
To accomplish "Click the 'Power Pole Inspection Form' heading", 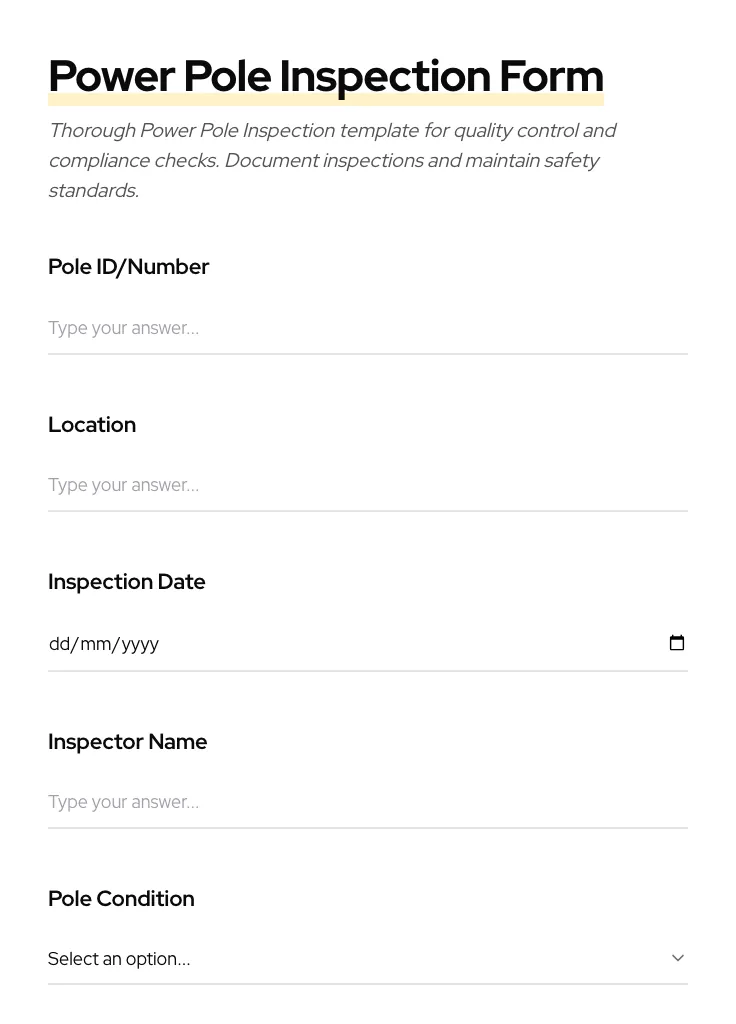I will (326, 77).
